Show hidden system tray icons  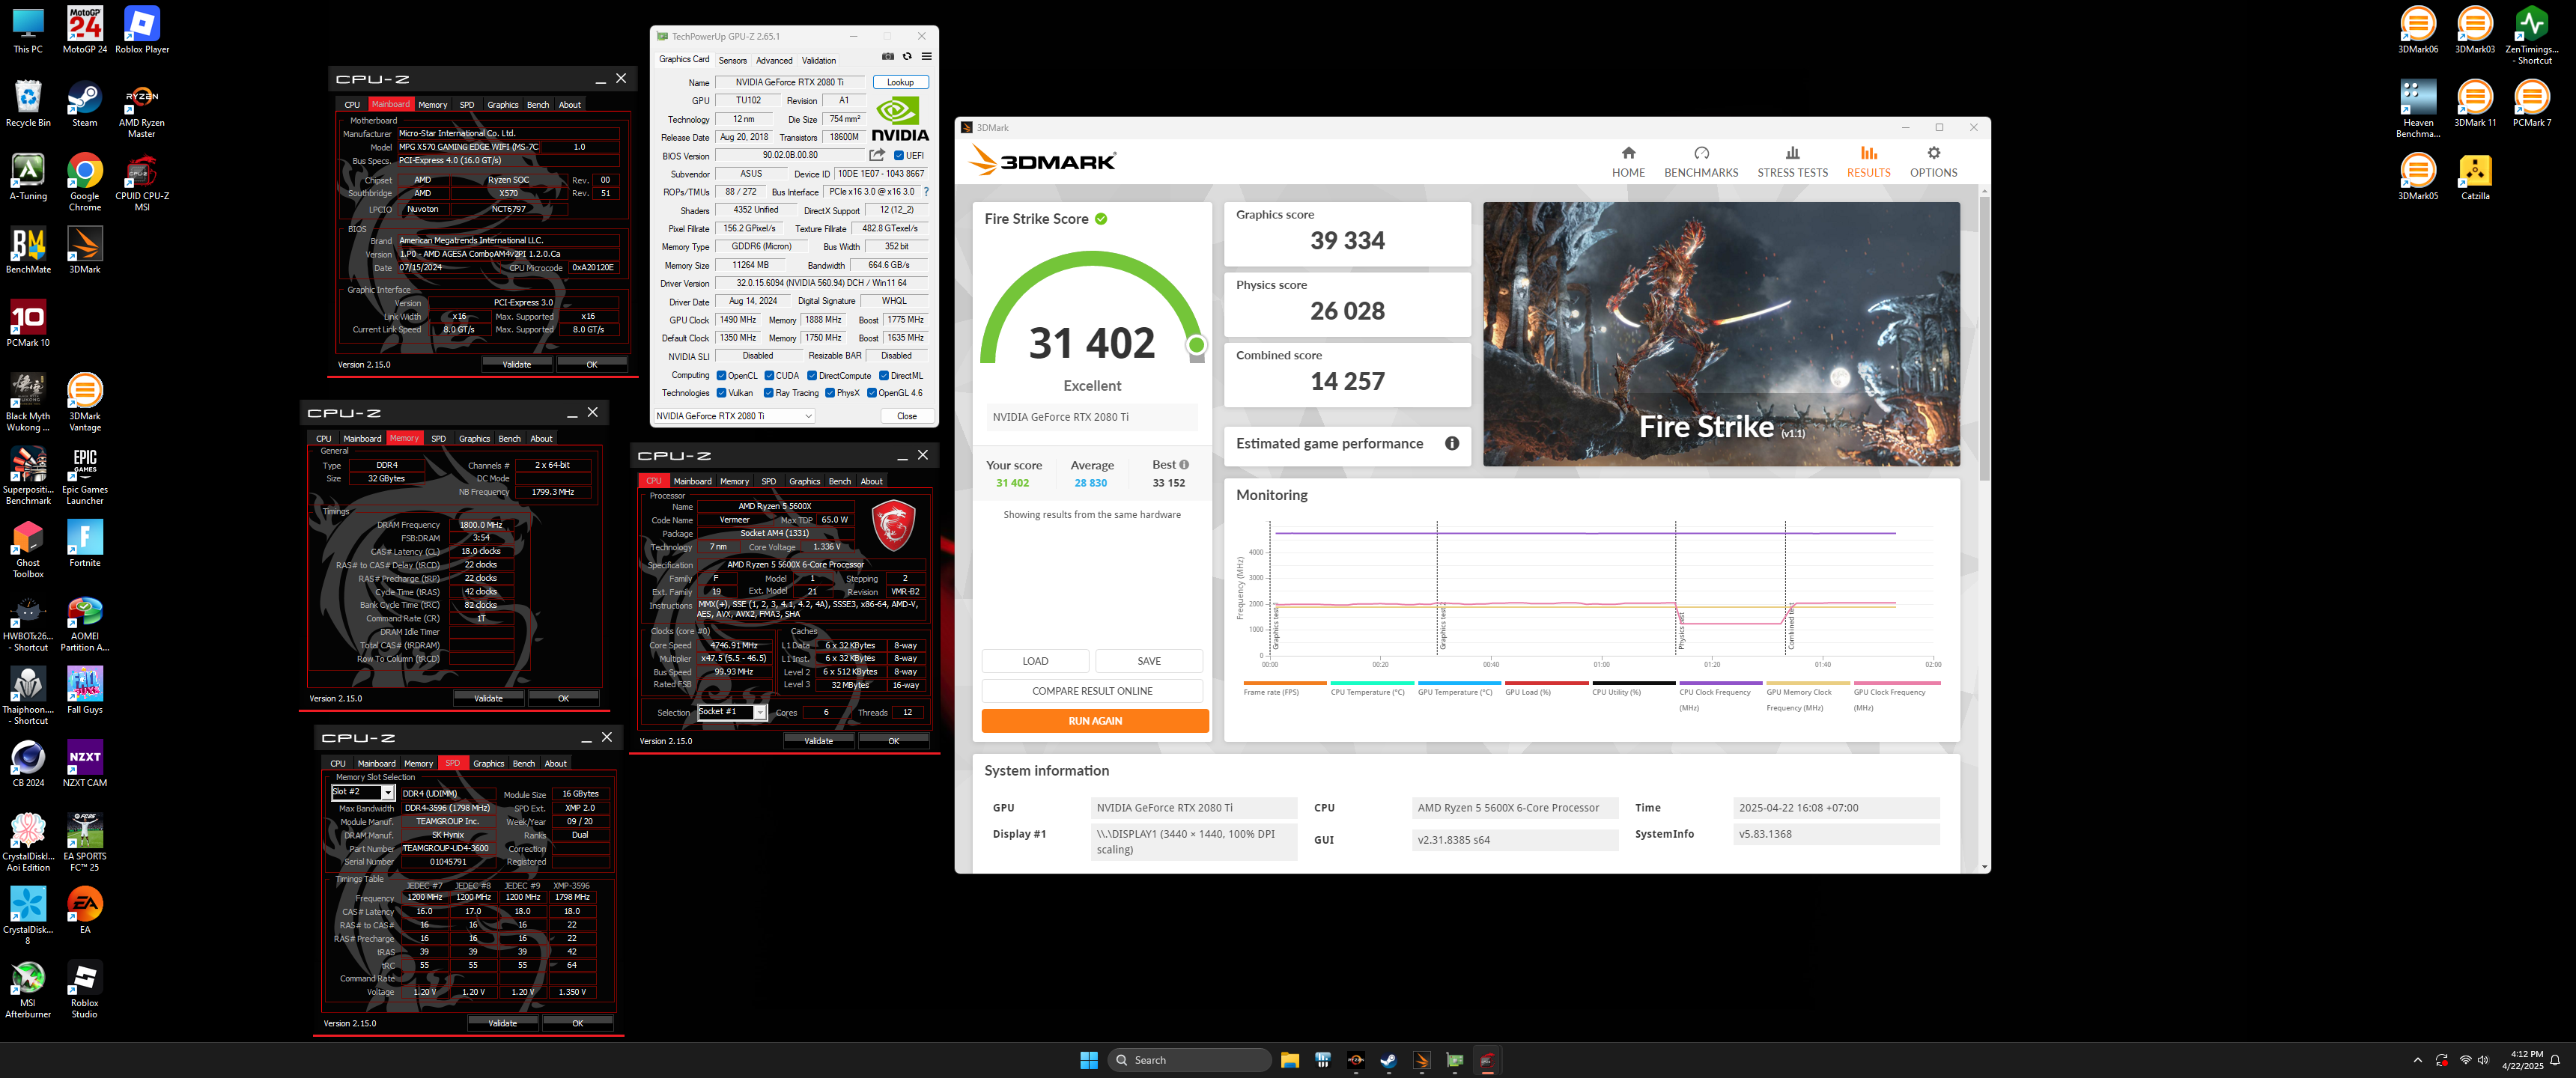[x=2417, y=1060]
